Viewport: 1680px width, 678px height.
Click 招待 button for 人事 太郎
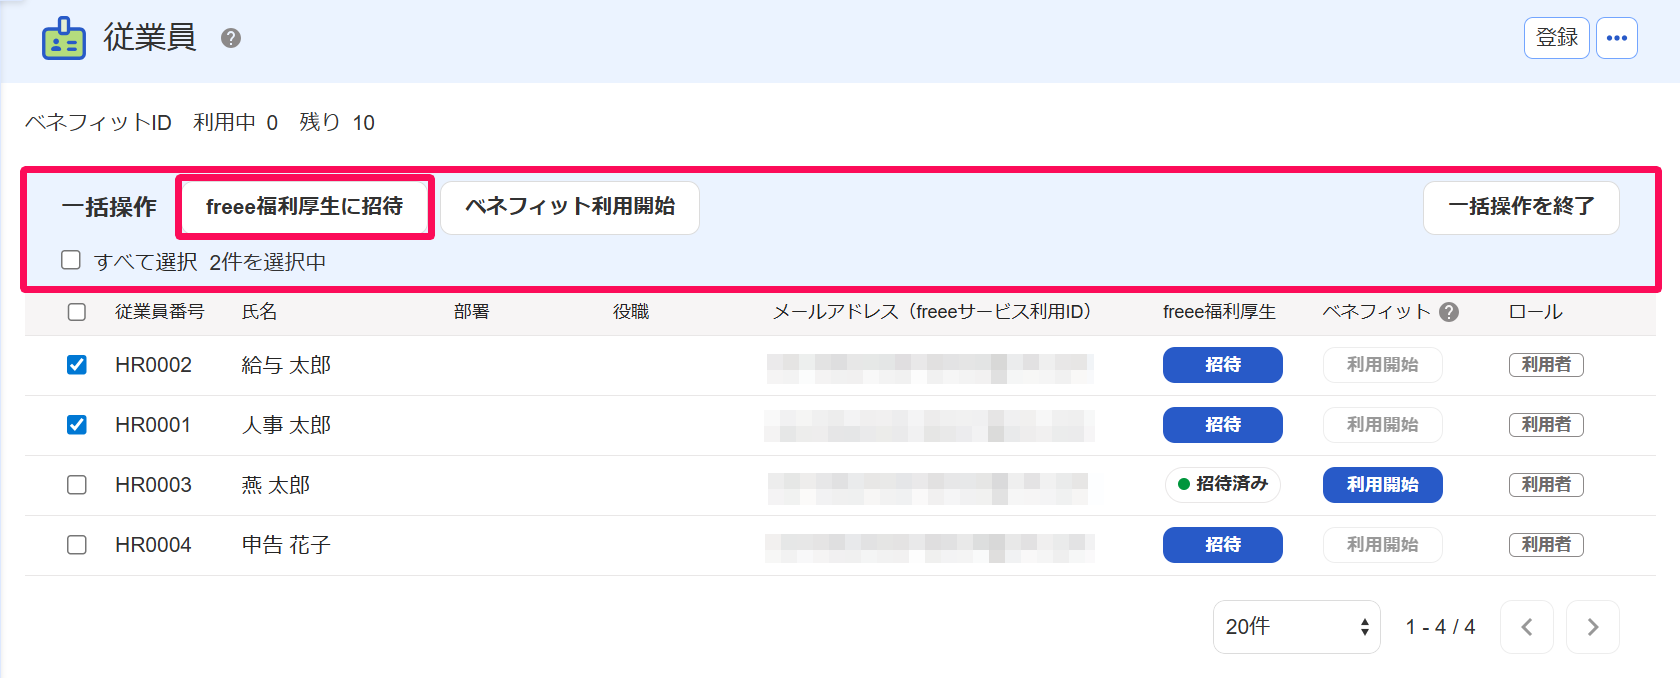[1223, 425]
